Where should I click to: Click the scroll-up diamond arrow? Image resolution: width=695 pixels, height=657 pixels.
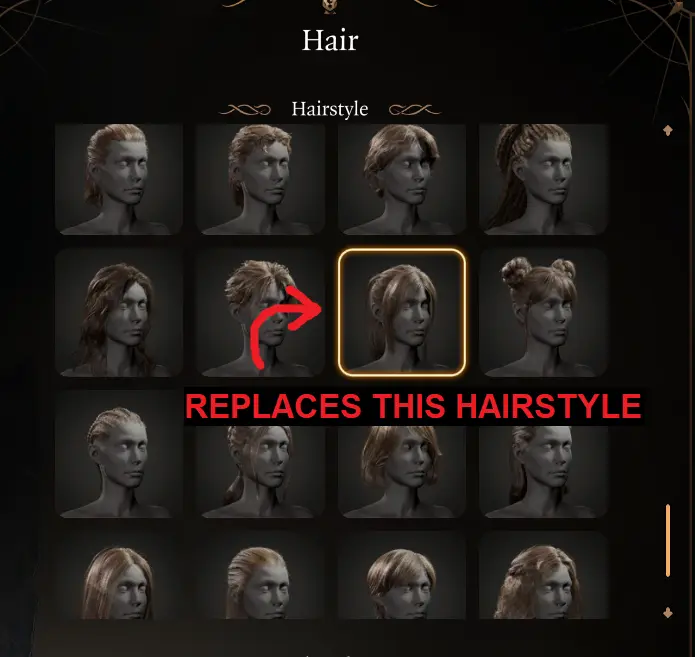point(668,130)
